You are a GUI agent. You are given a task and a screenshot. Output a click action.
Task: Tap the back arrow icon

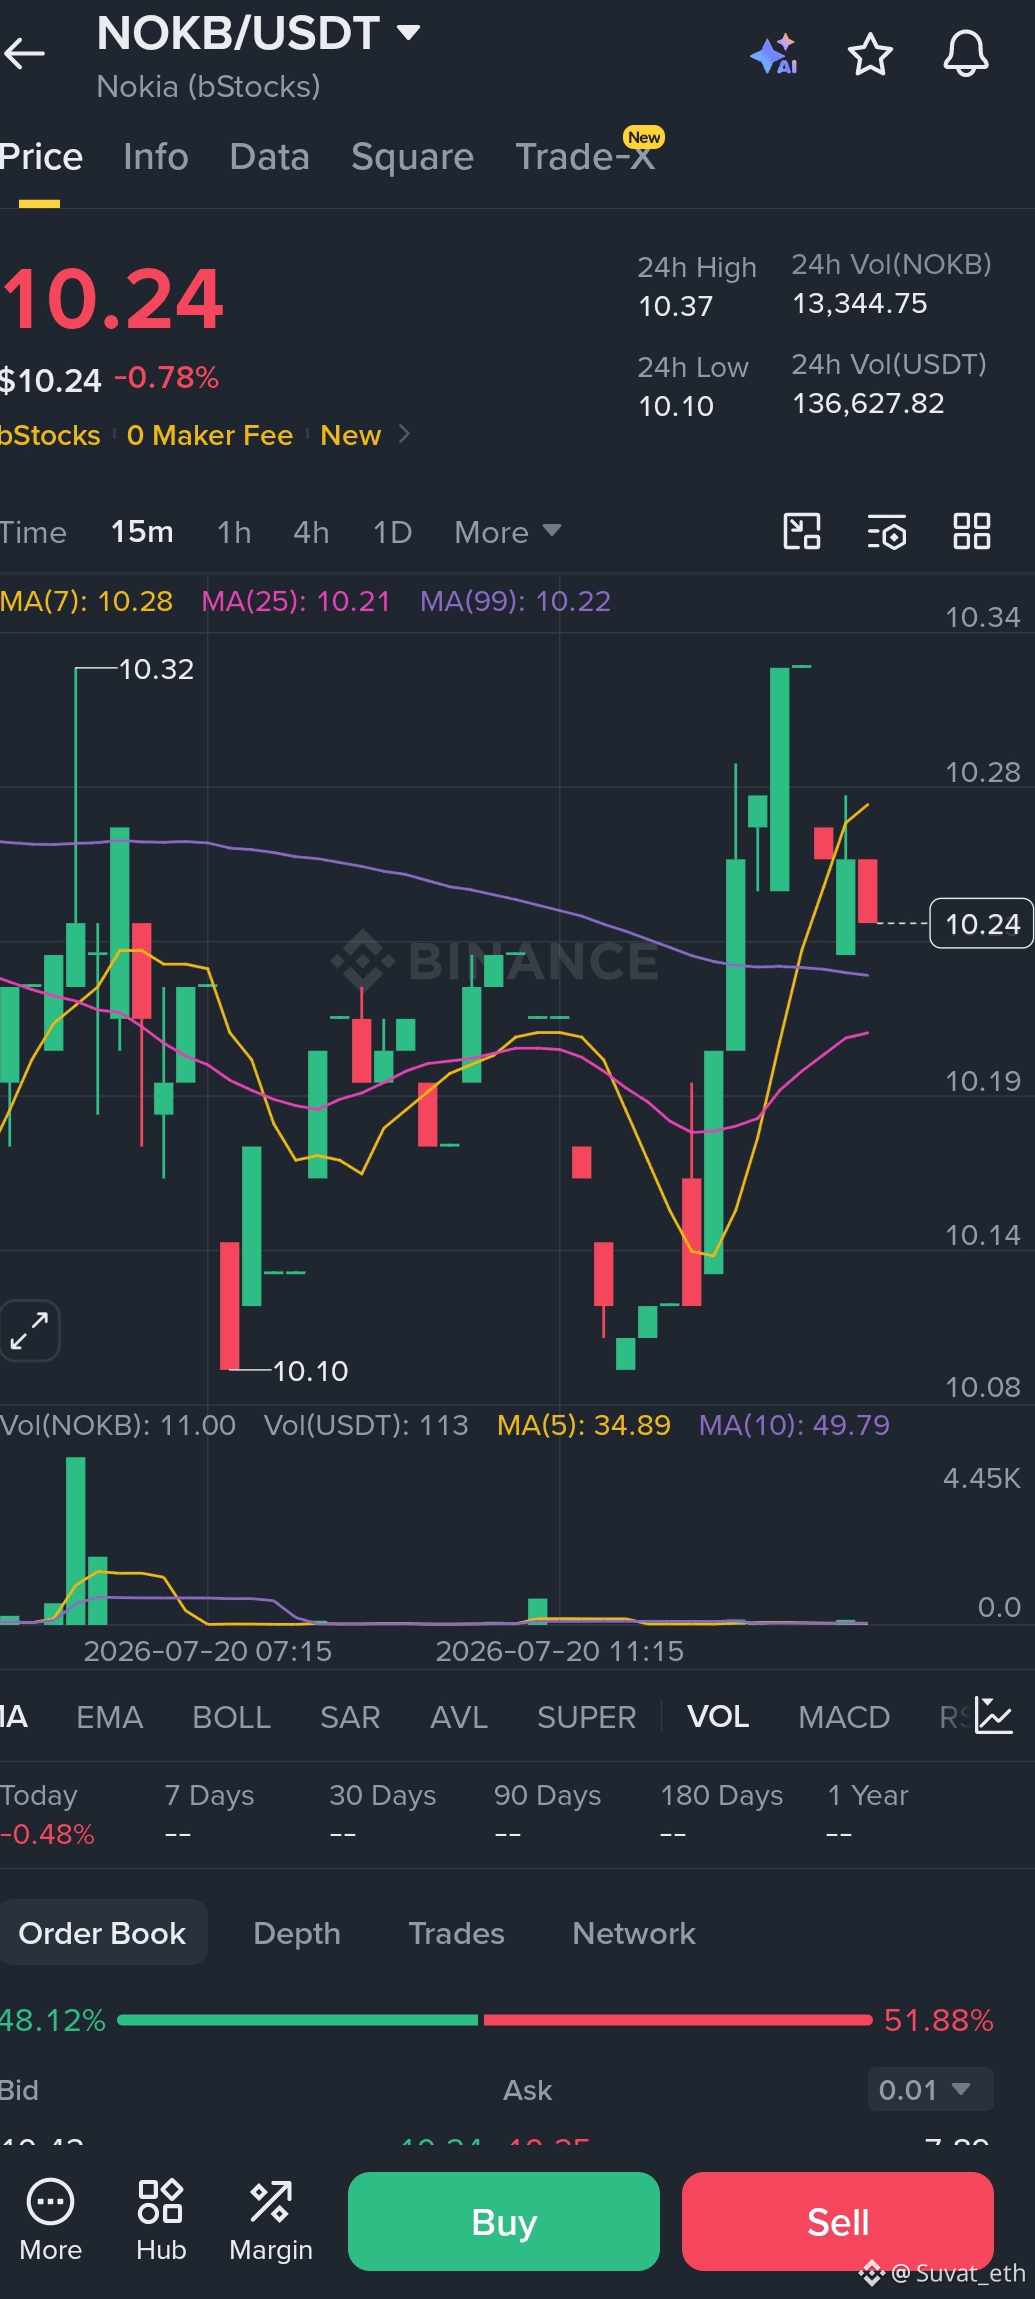(25, 54)
